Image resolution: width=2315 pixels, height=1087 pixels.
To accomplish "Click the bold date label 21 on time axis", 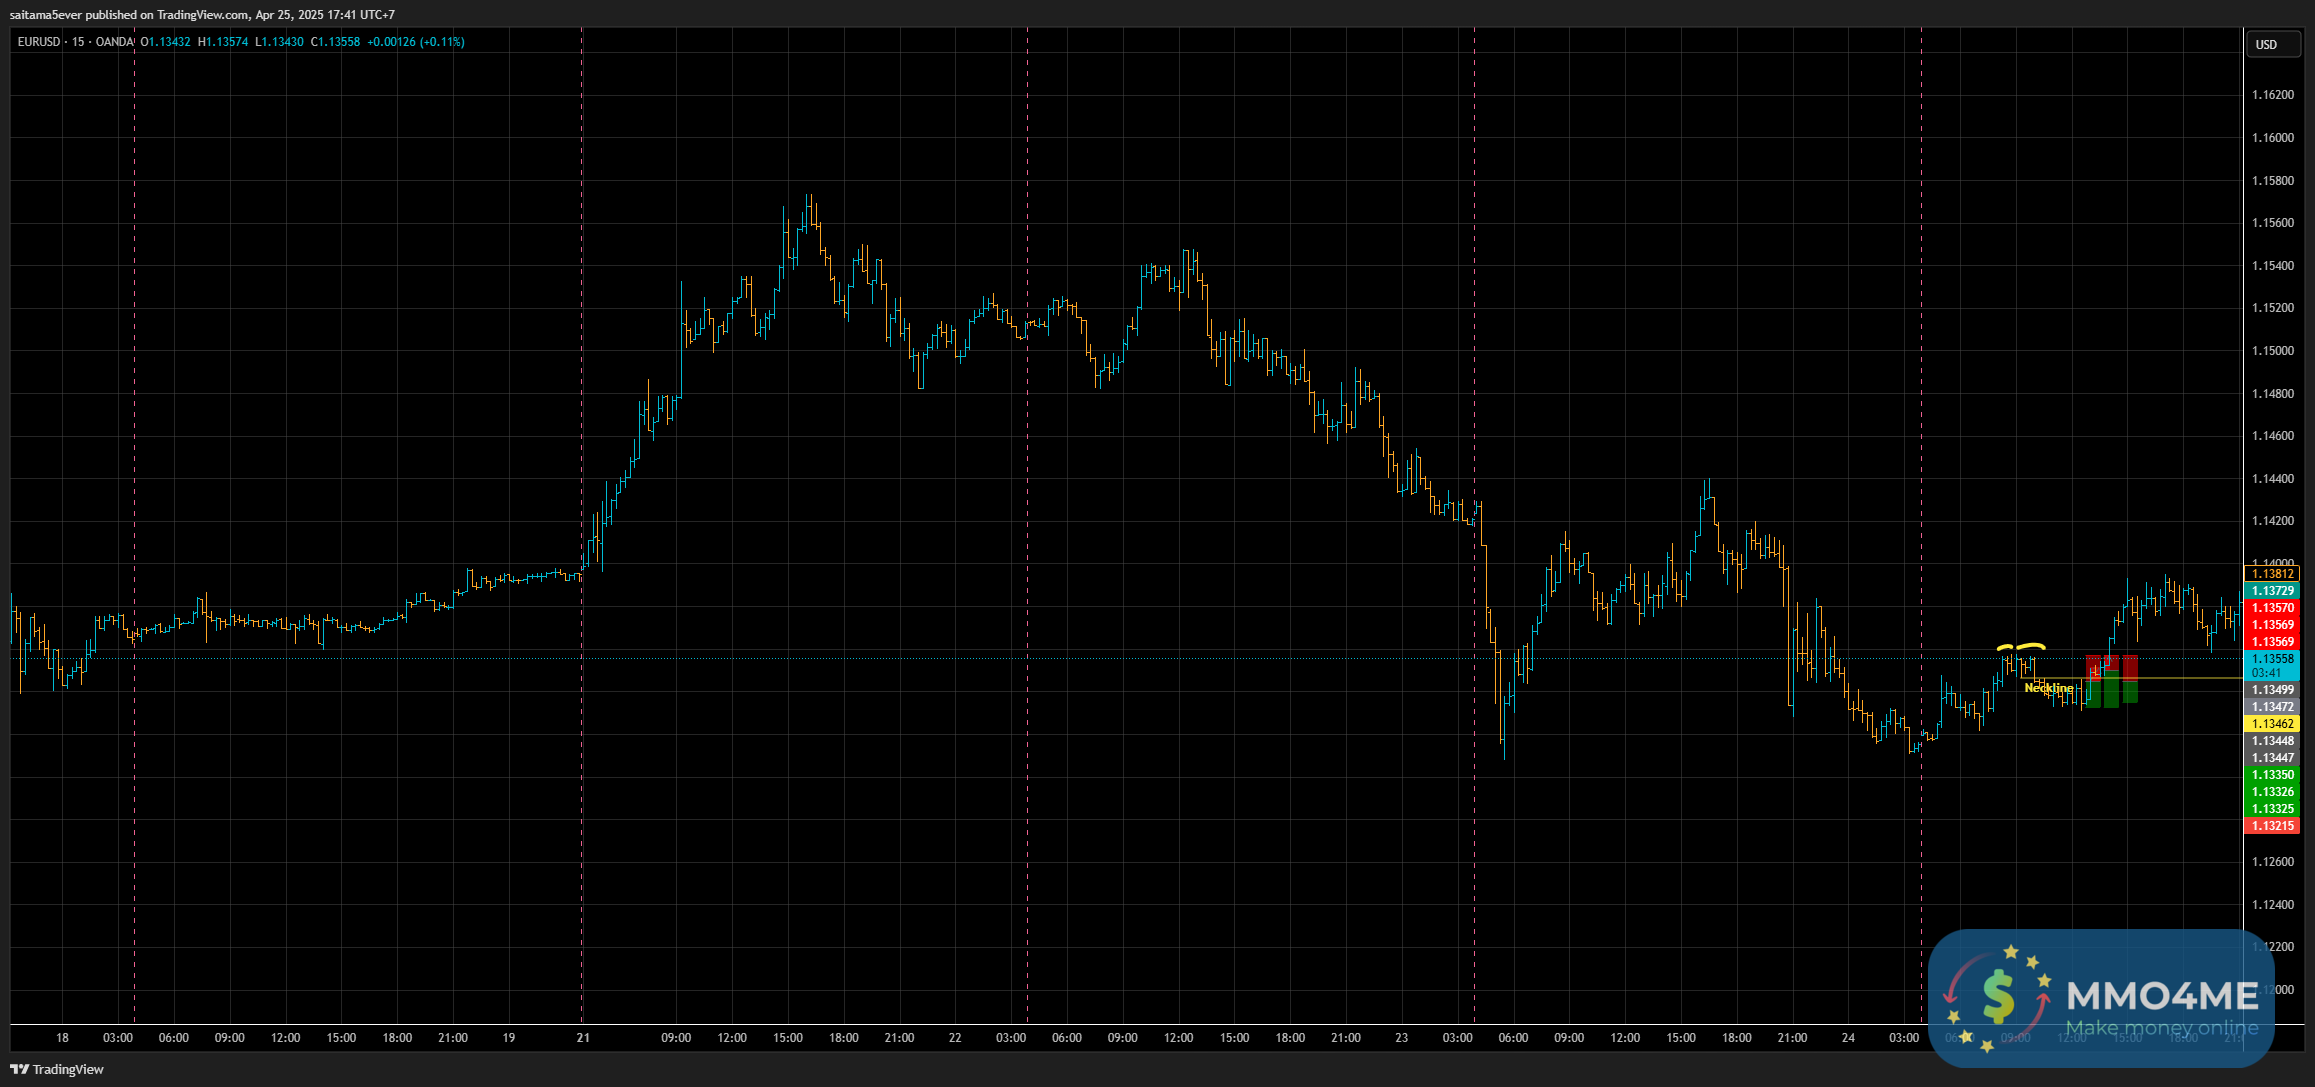I will (x=583, y=1038).
